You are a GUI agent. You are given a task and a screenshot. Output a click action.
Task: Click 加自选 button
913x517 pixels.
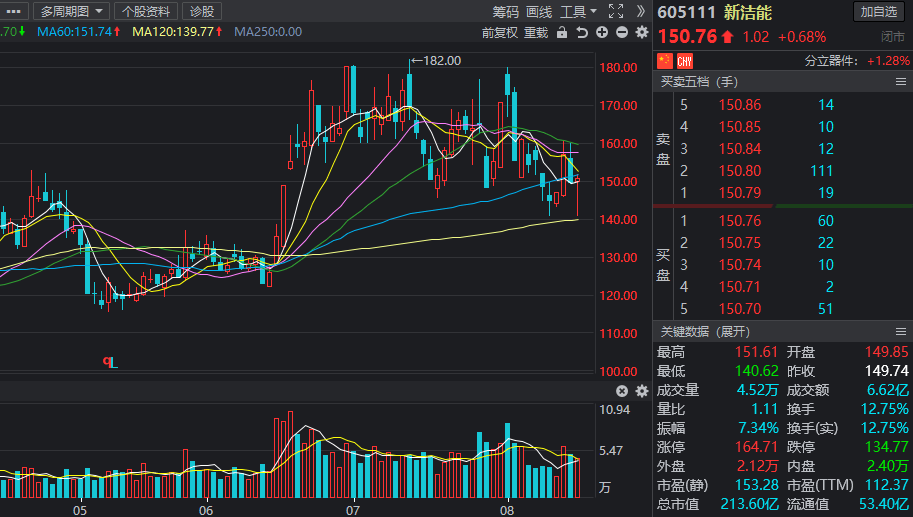(879, 12)
